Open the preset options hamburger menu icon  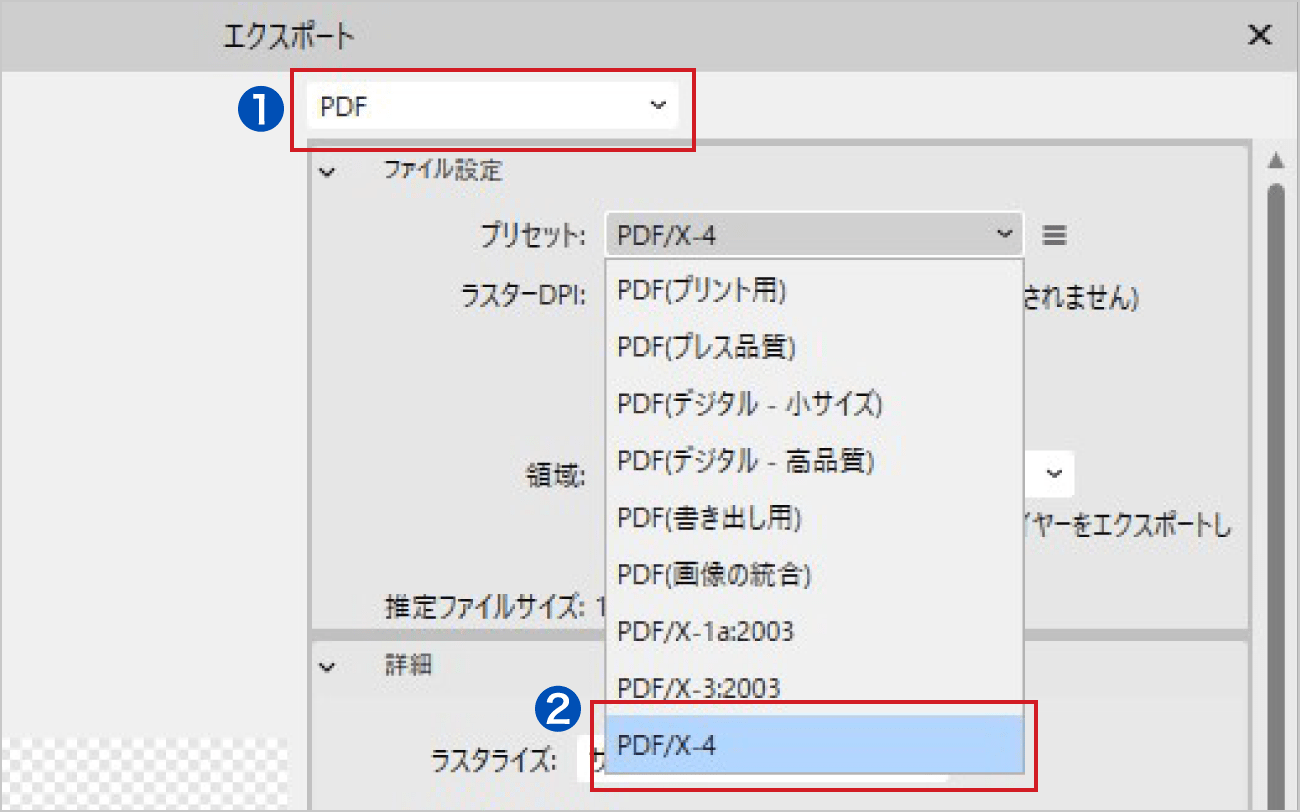(1054, 236)
